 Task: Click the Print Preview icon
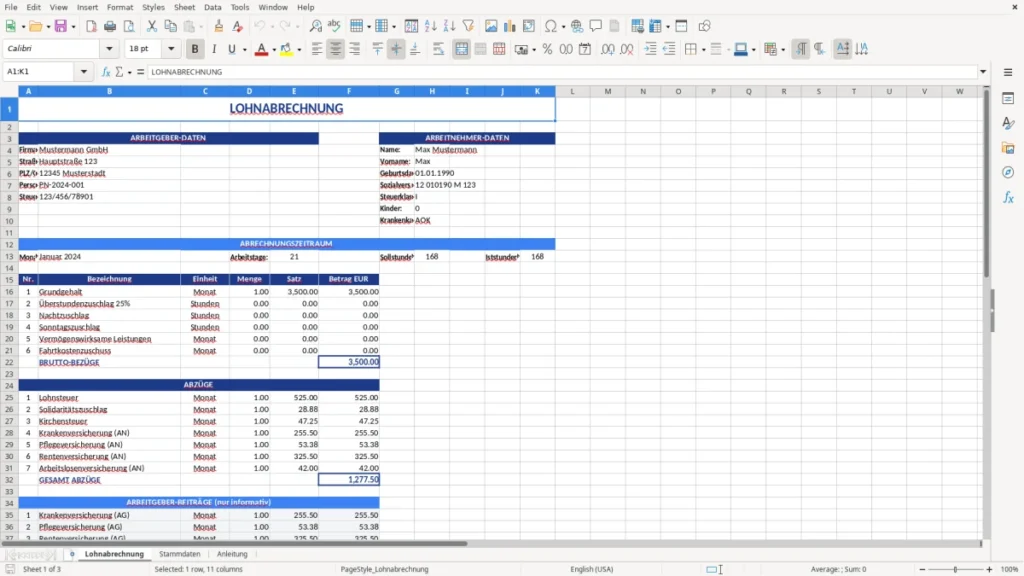coord(129,26)
